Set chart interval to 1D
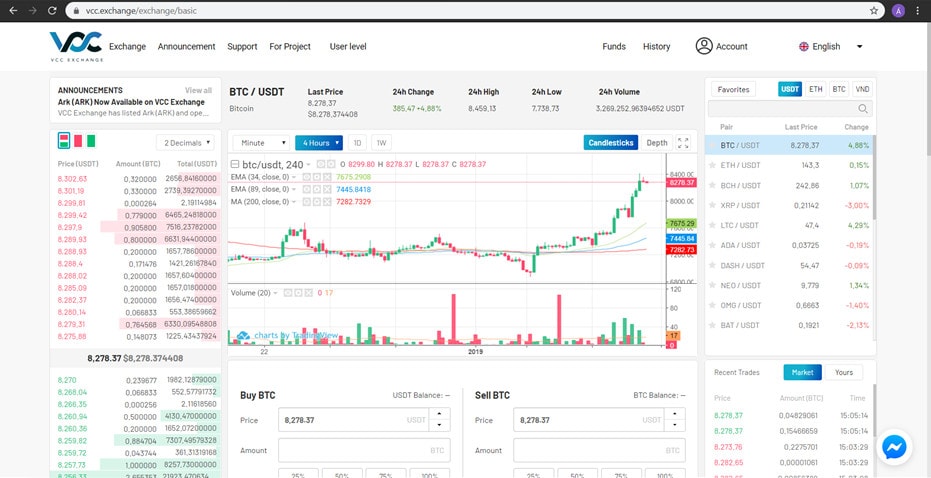This screenshot has width=931, height=478. click(357, 143)
